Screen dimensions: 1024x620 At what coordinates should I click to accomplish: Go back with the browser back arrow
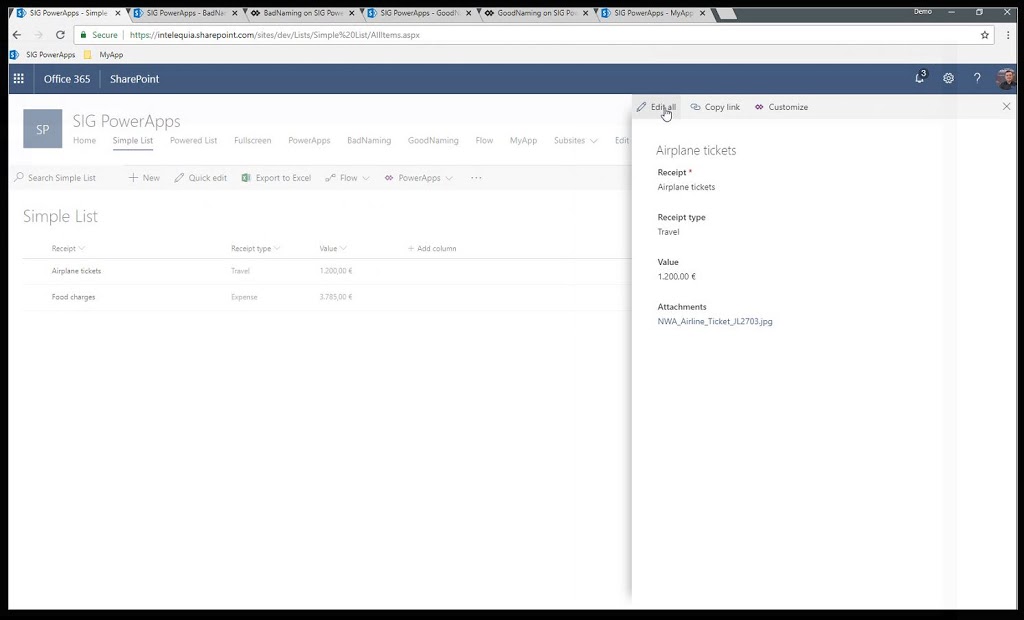[x=17, y=35]
